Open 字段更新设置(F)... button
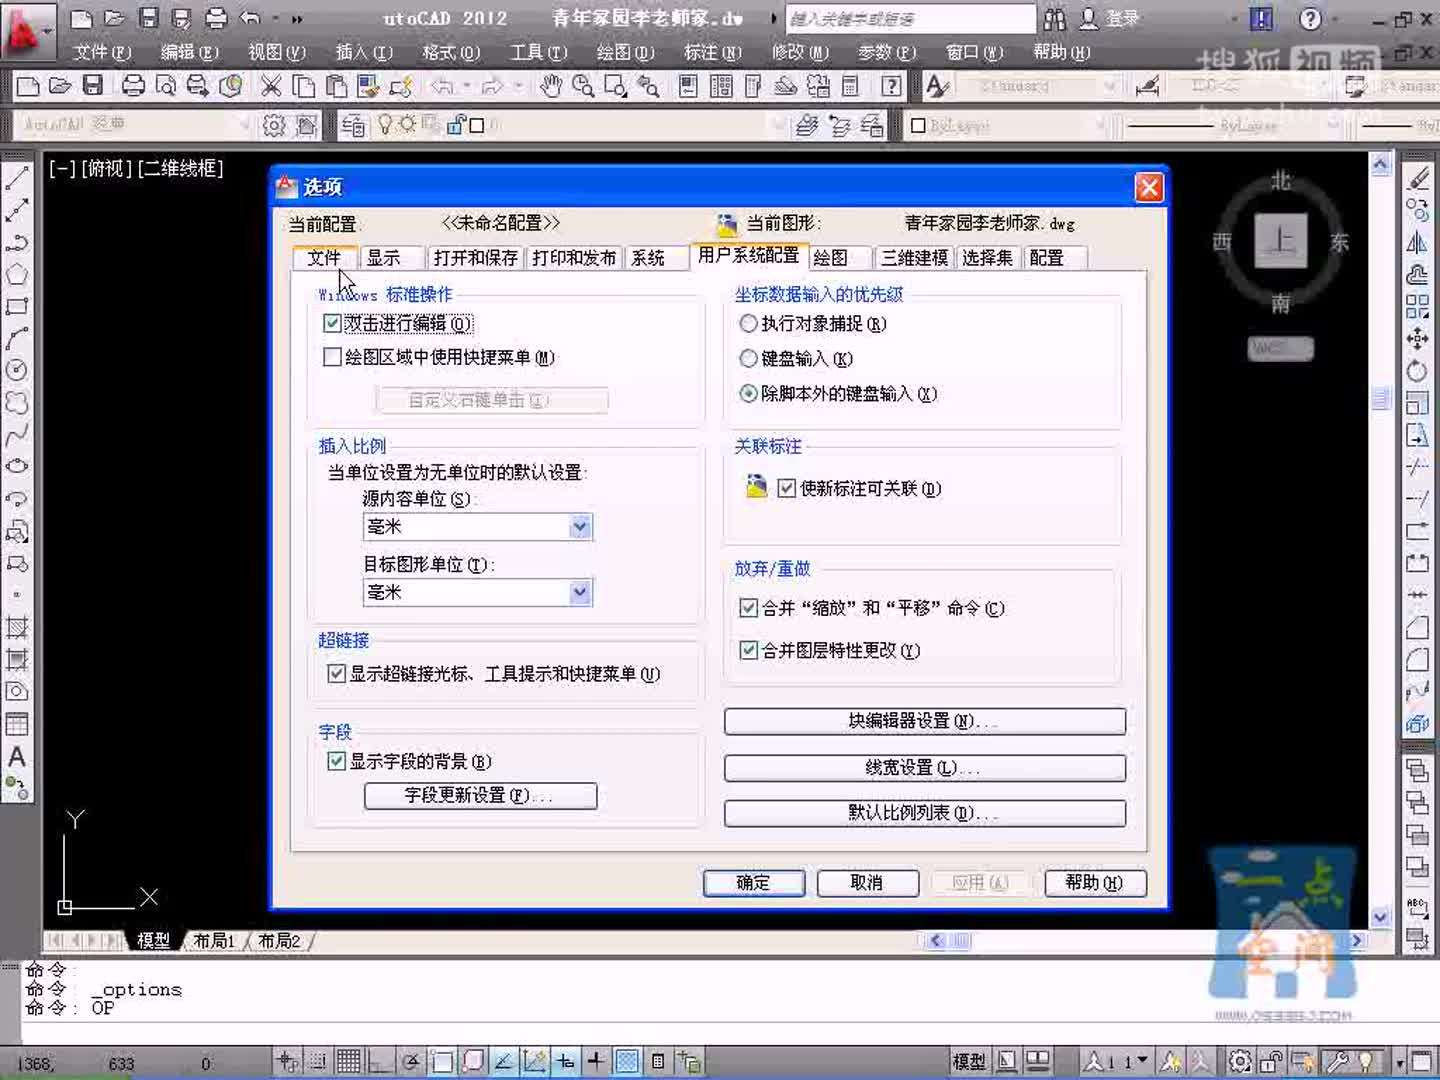The width and height of the screenshot is (1440, 1080). [481, 796]
